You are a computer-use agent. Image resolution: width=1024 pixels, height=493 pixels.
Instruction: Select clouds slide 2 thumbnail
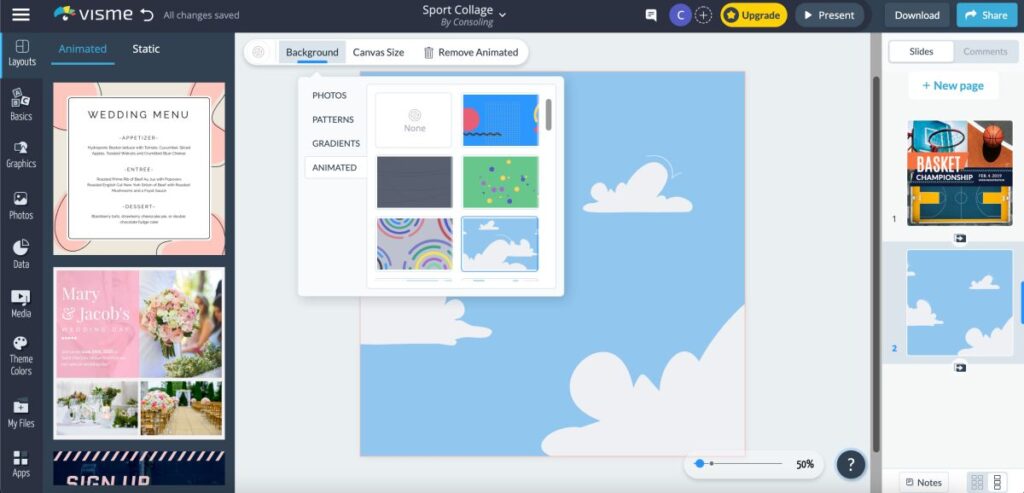960,303
